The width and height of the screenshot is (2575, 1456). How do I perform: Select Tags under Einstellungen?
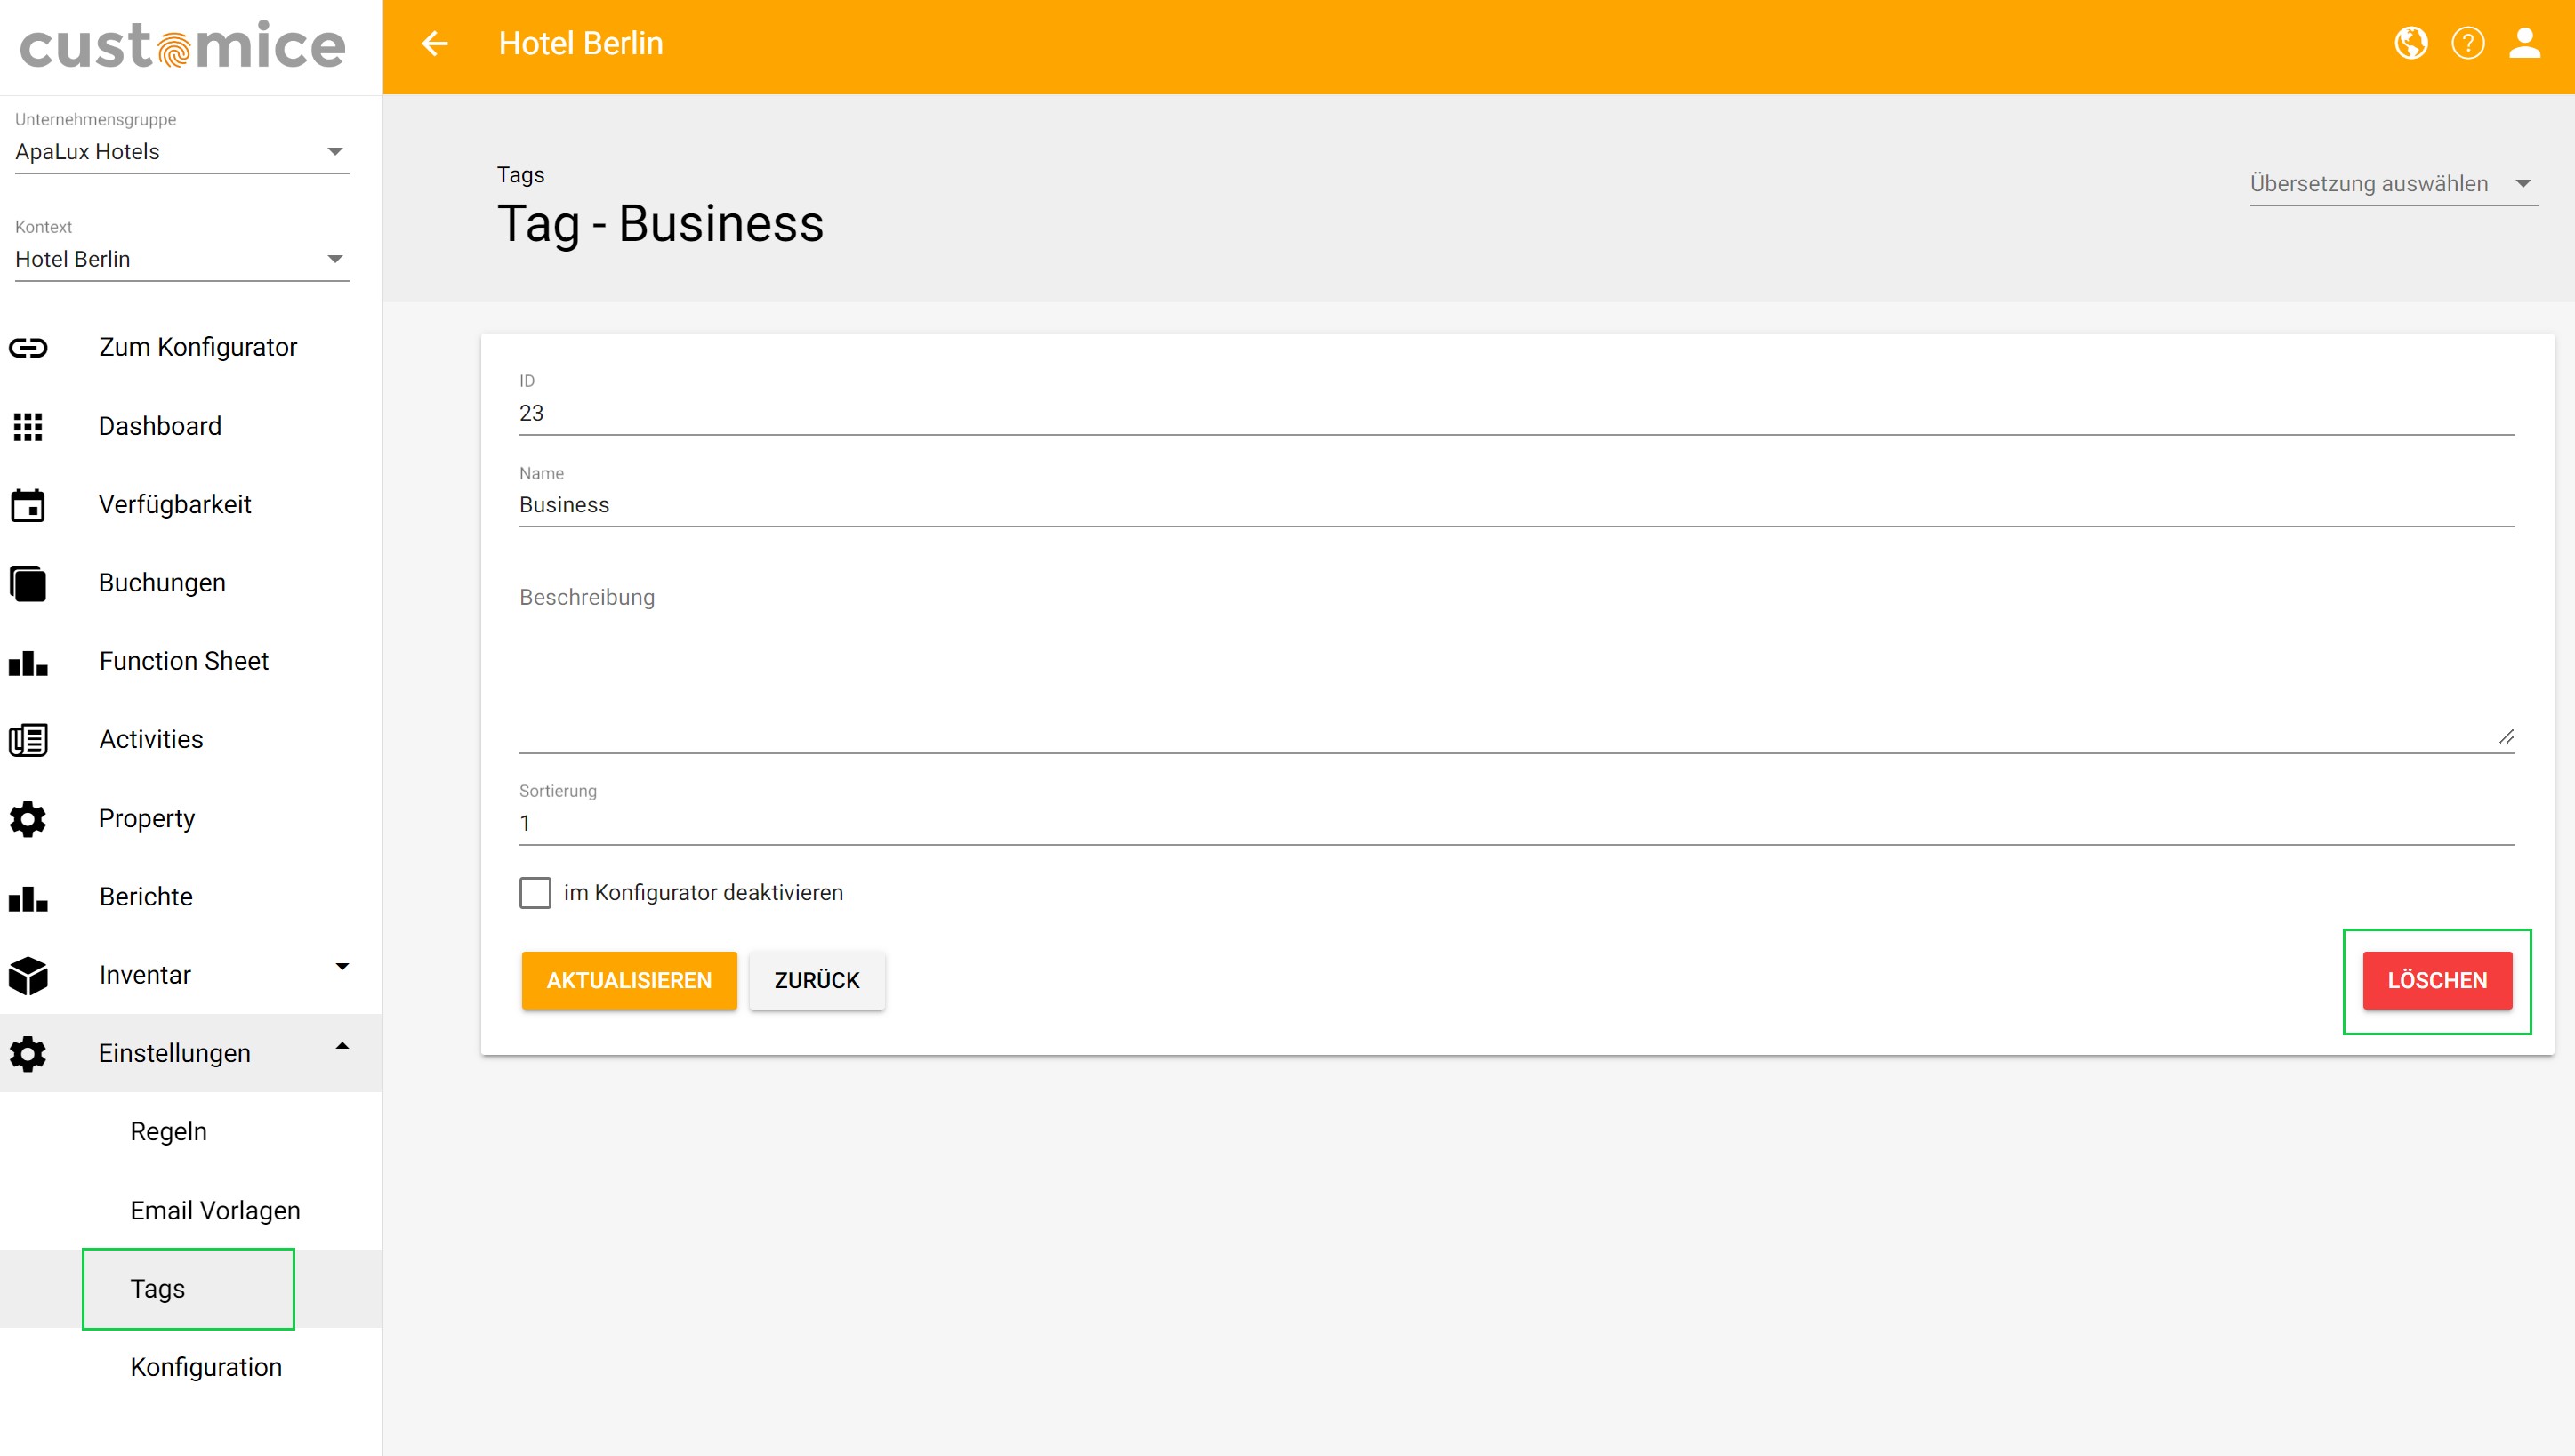[x=158, y=1290]
